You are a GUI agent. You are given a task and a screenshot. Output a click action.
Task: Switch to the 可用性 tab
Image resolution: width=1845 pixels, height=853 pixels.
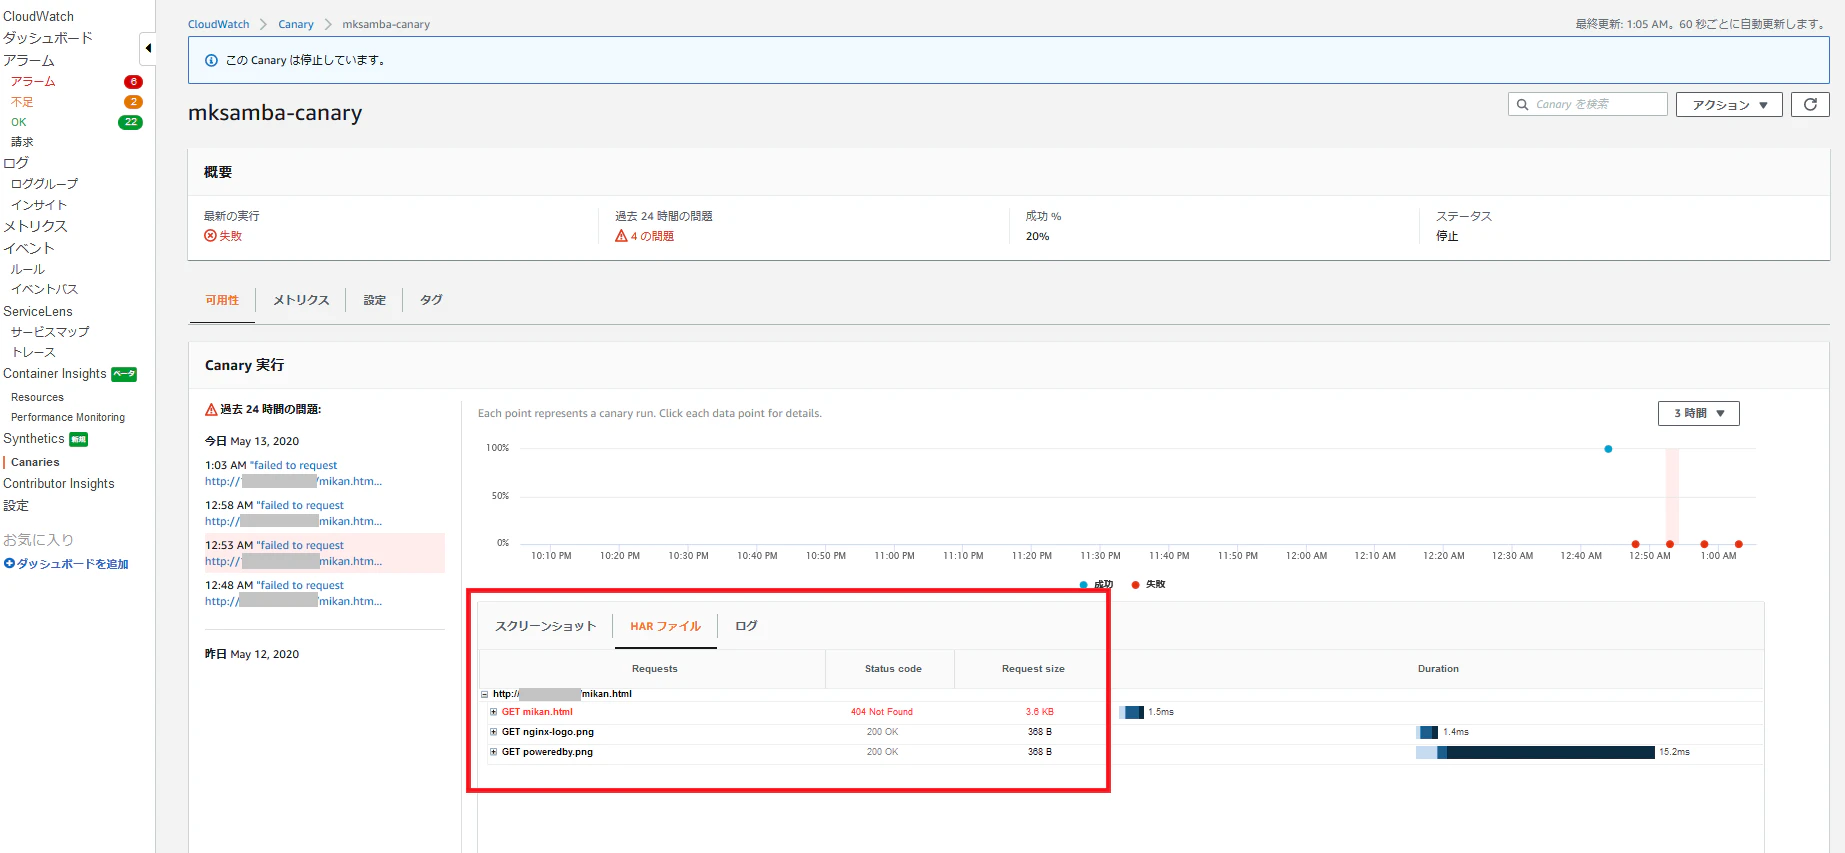click(222, 300)
